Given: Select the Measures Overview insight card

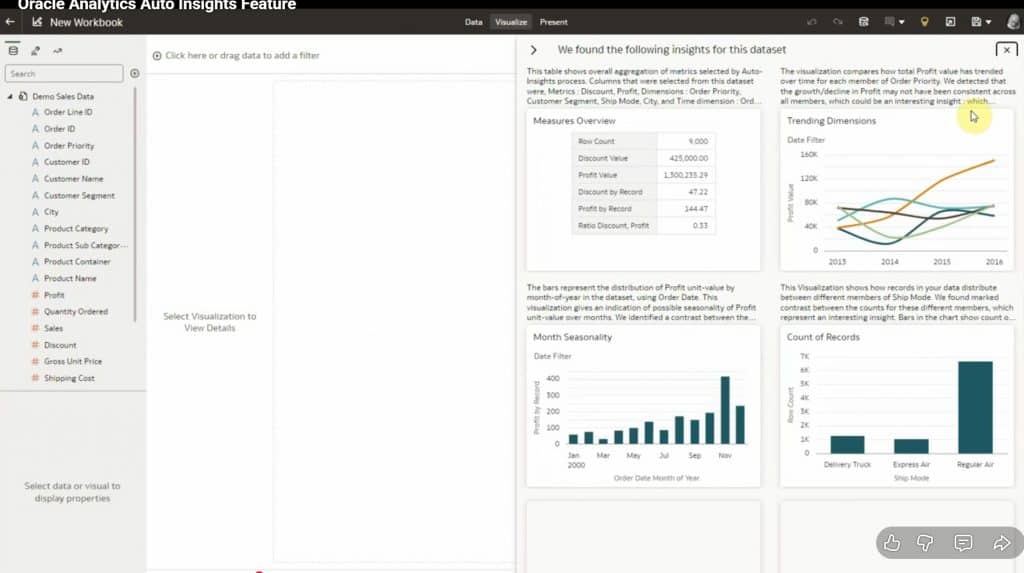Looking at the screenshot, I should [643, 190].
